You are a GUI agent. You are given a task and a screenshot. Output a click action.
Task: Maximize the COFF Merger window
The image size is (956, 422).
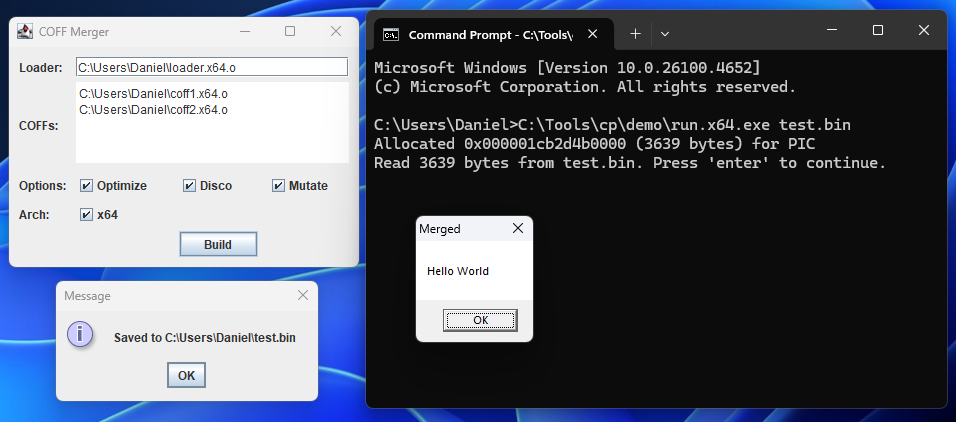point(290,32)
